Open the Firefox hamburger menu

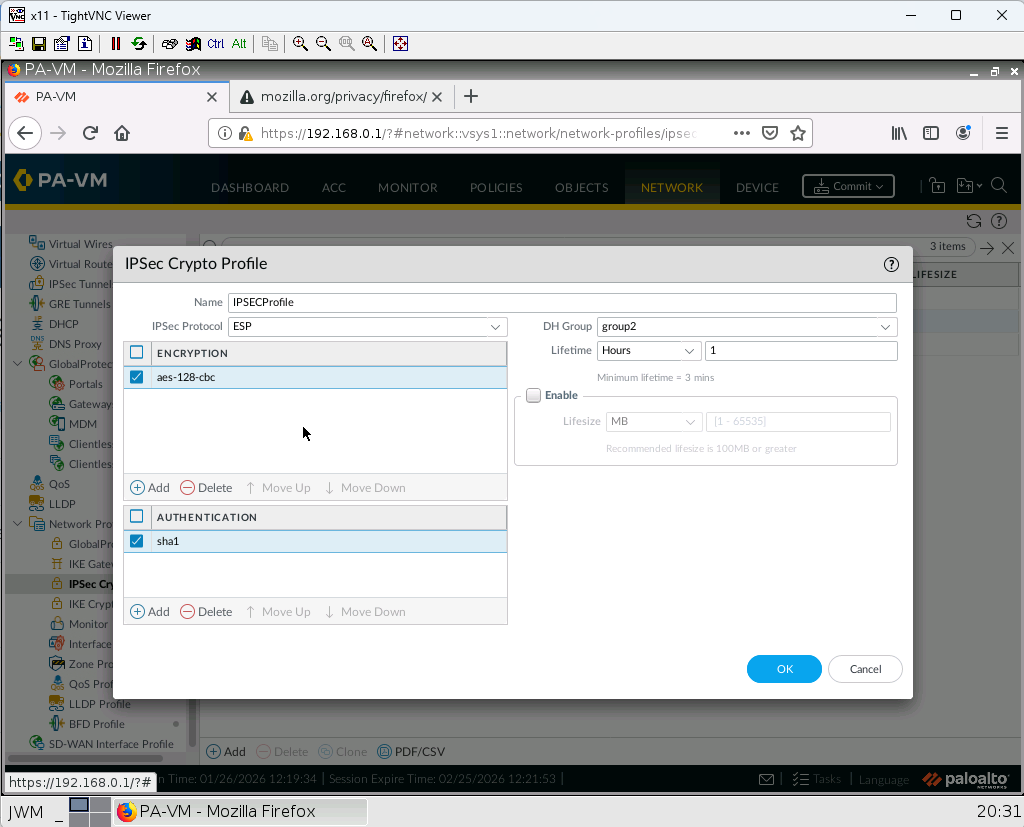1001,133
